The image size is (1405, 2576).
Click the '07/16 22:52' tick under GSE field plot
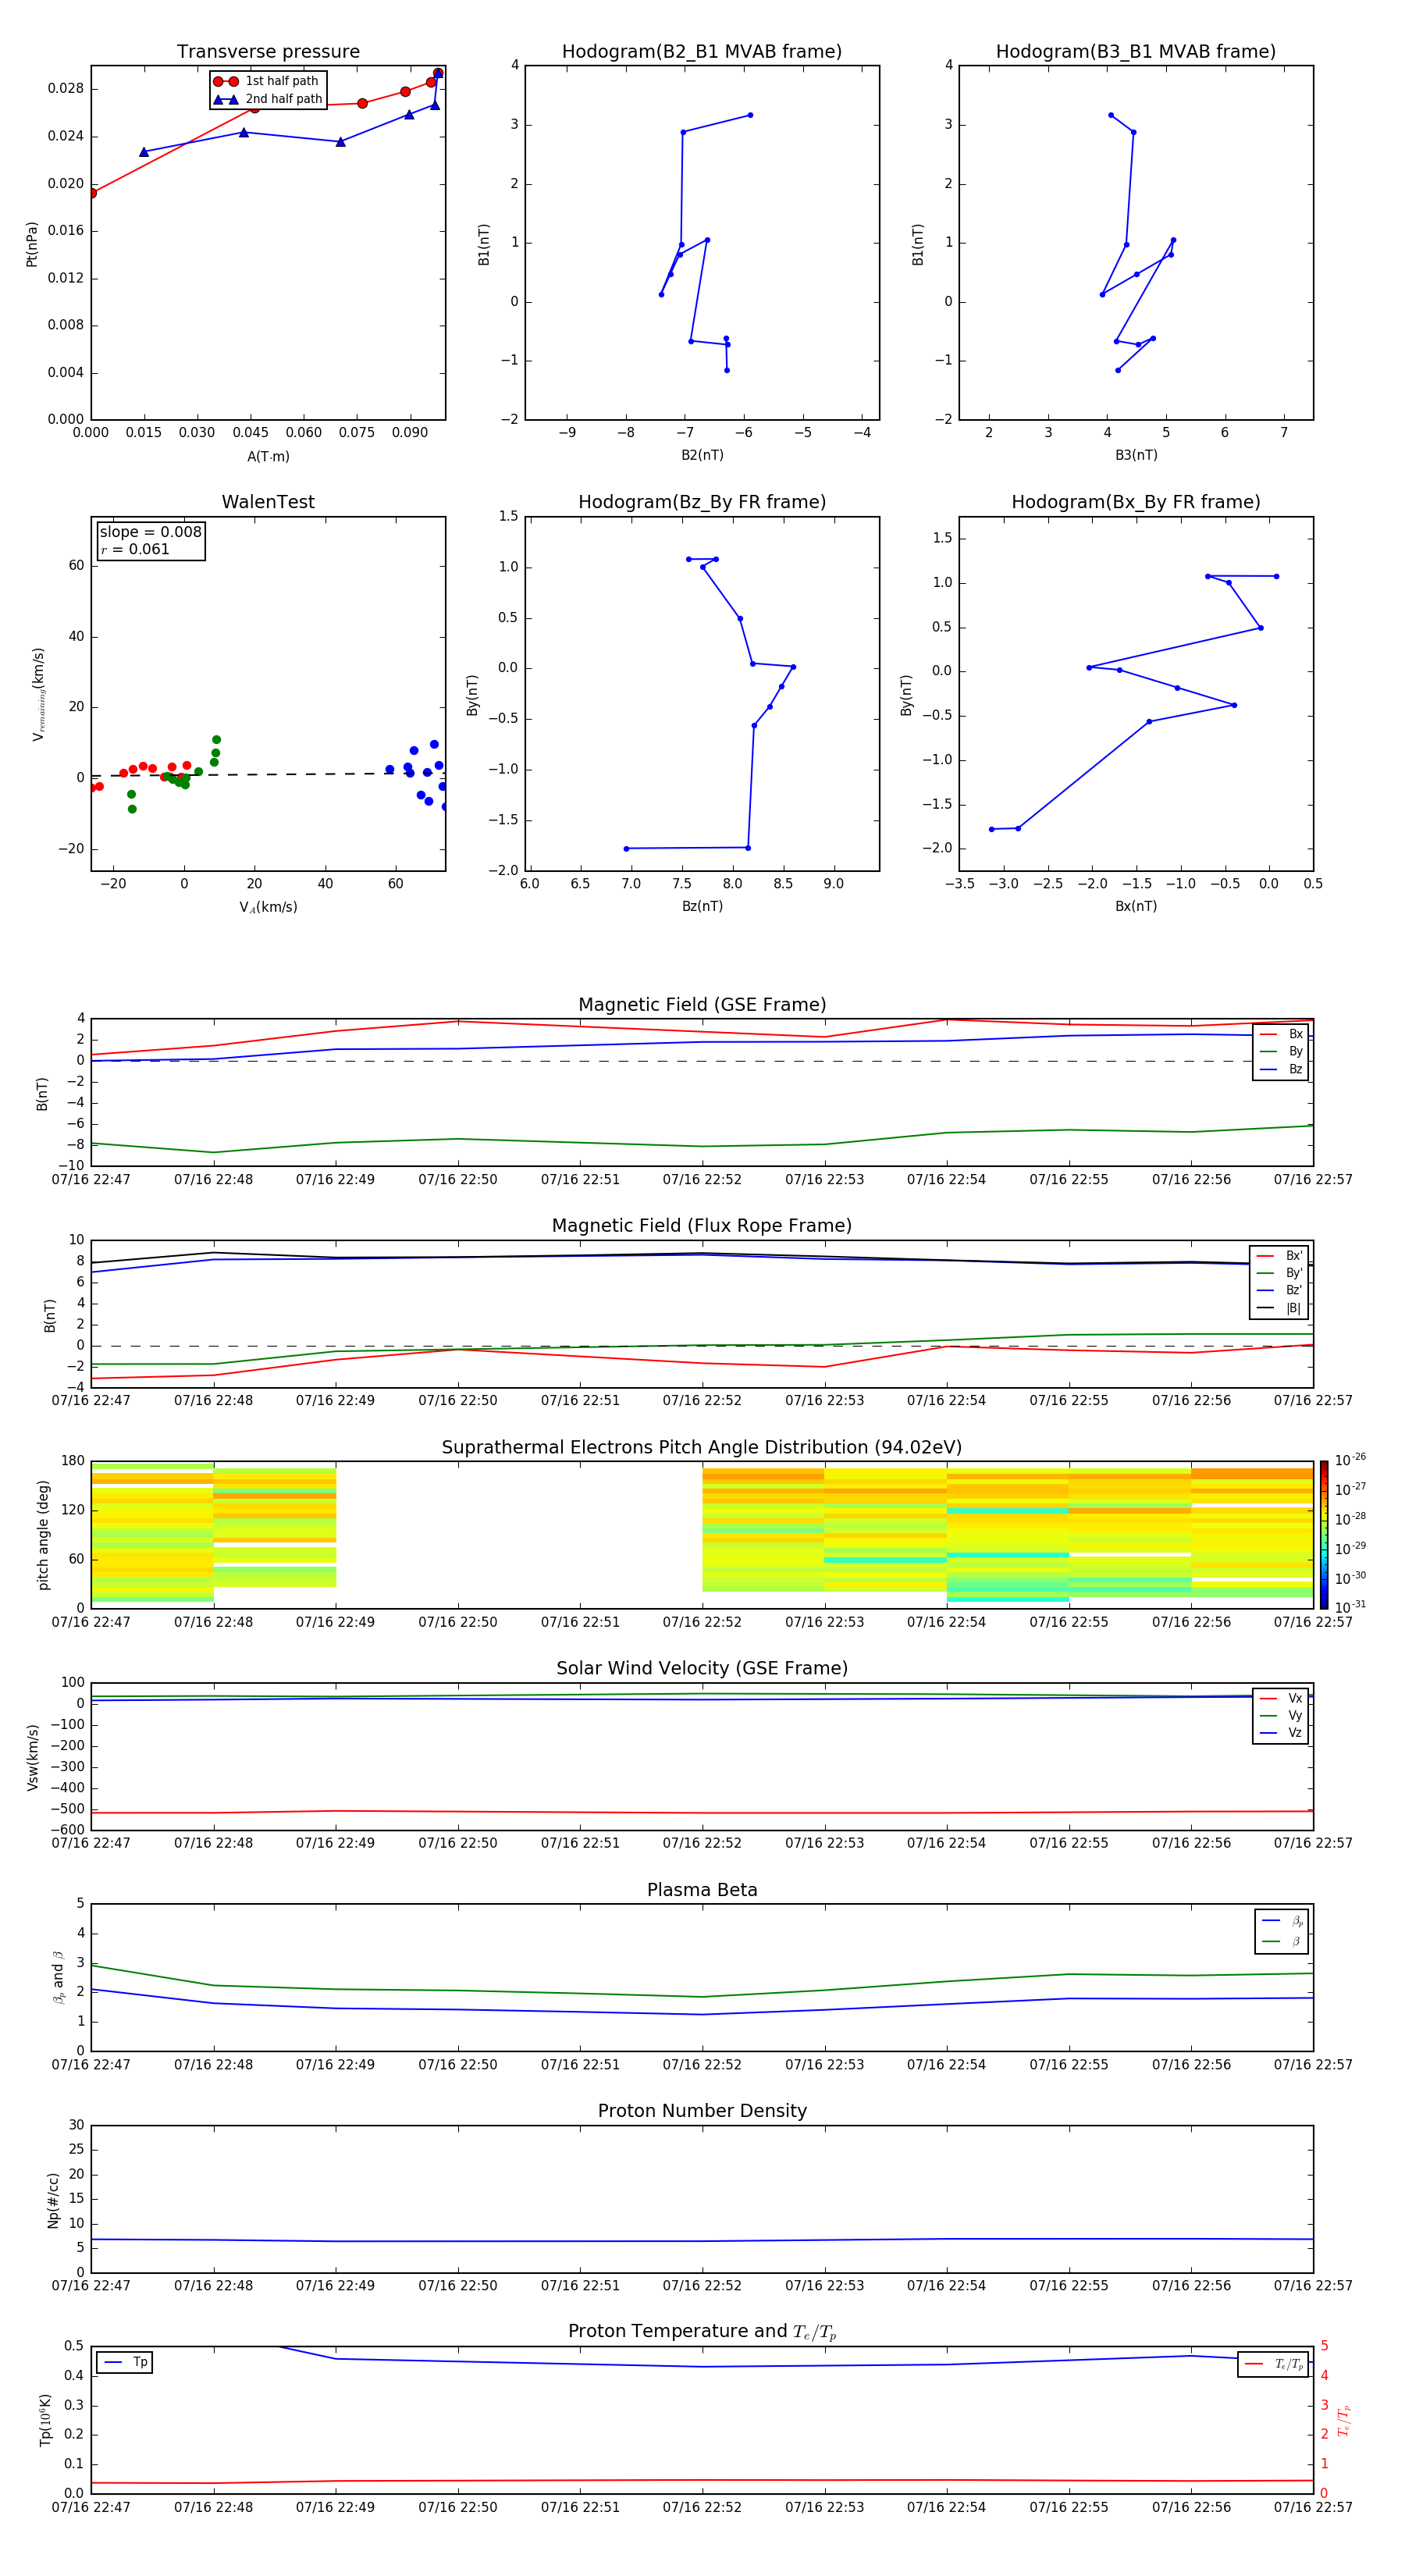[x=702, y=1180]
